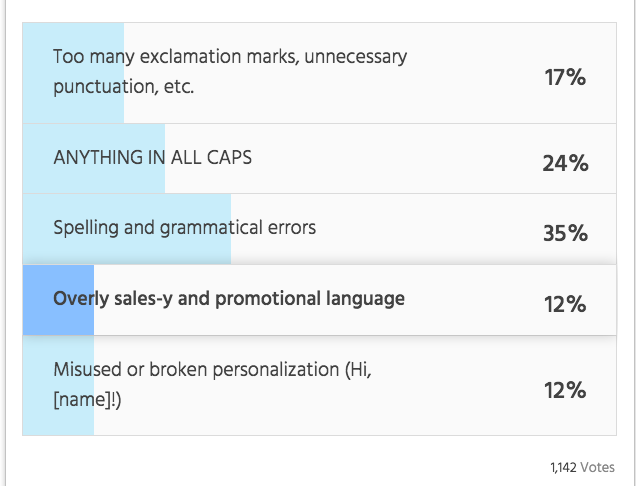The image size is (636, 486).
Task: Click the word 'Votes' below the poll
Action: (x=597, y=468)
